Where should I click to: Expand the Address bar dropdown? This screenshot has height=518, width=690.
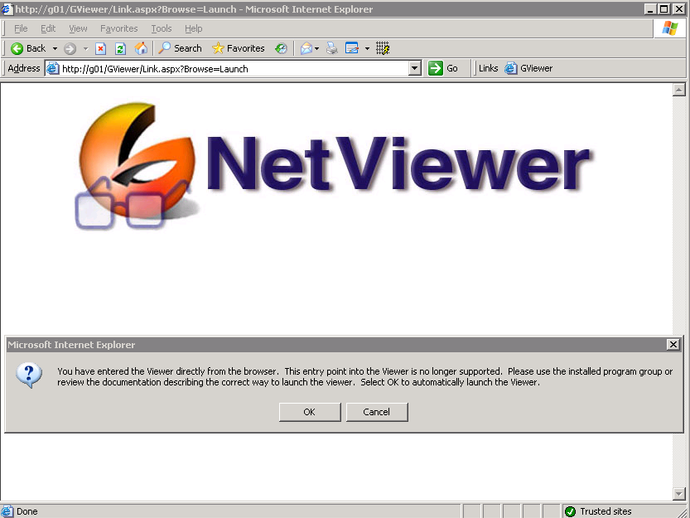click(415, 69)
